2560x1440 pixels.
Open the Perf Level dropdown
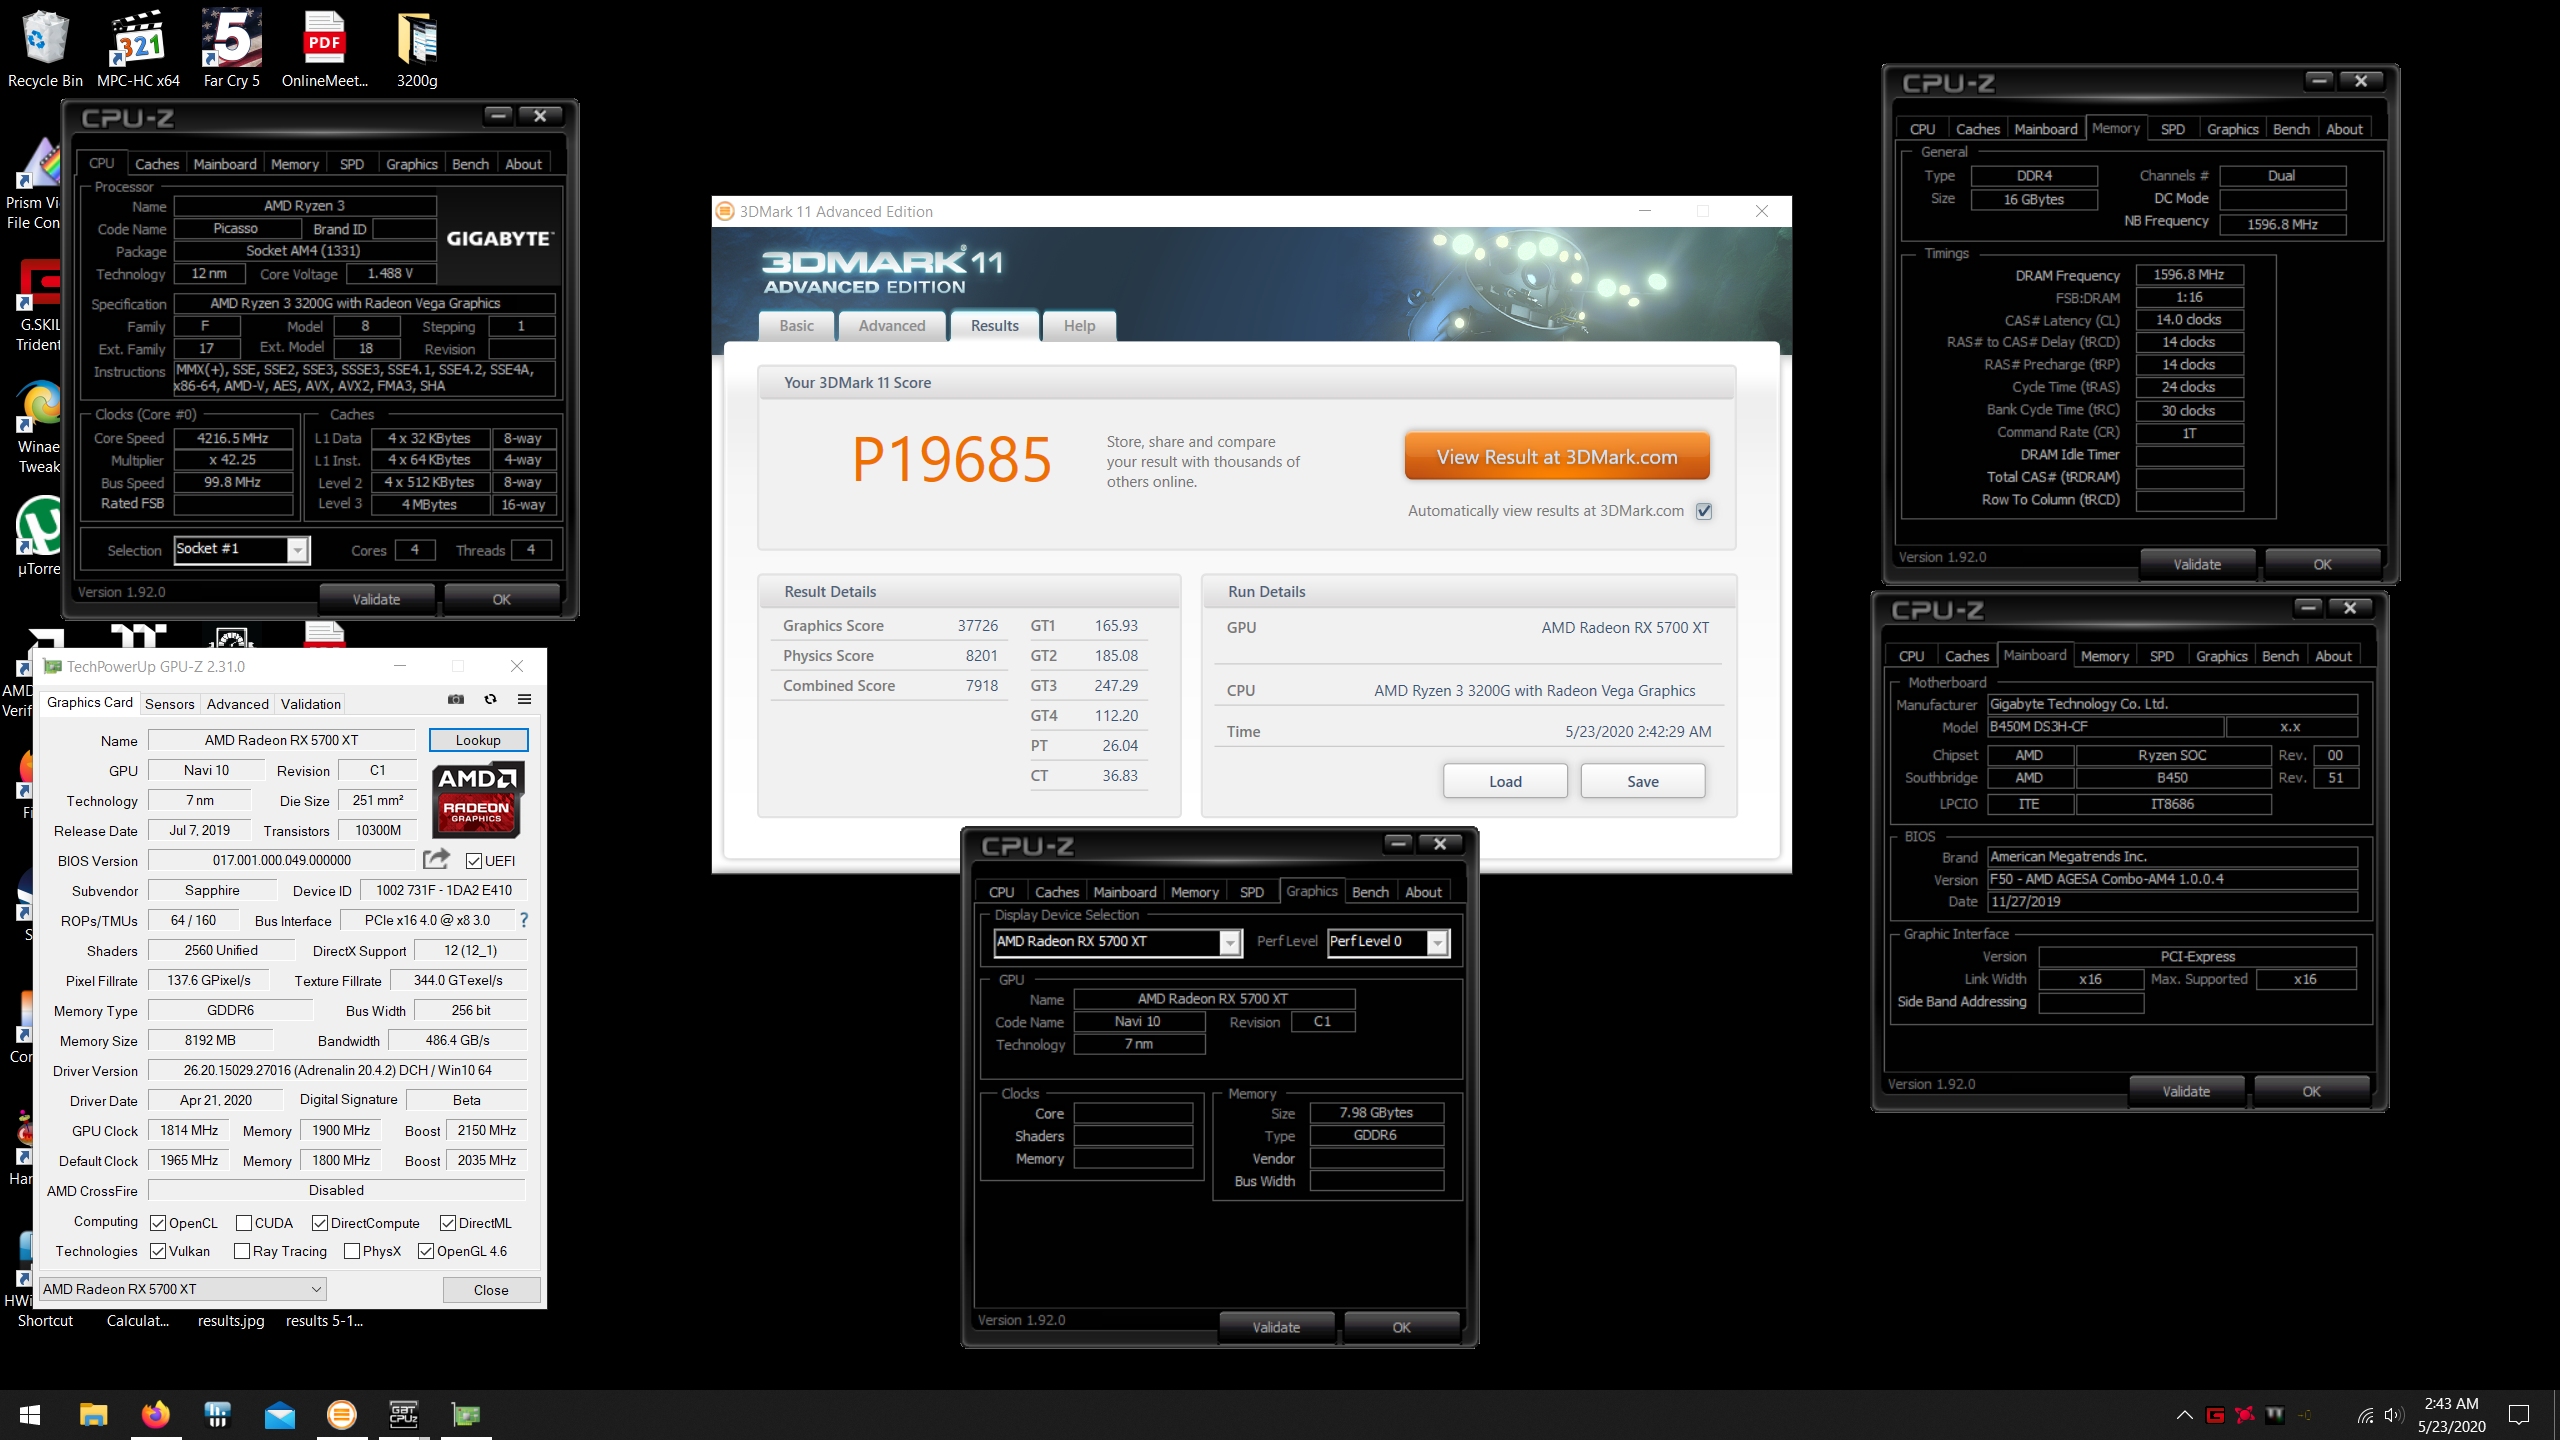(1437, 942)
